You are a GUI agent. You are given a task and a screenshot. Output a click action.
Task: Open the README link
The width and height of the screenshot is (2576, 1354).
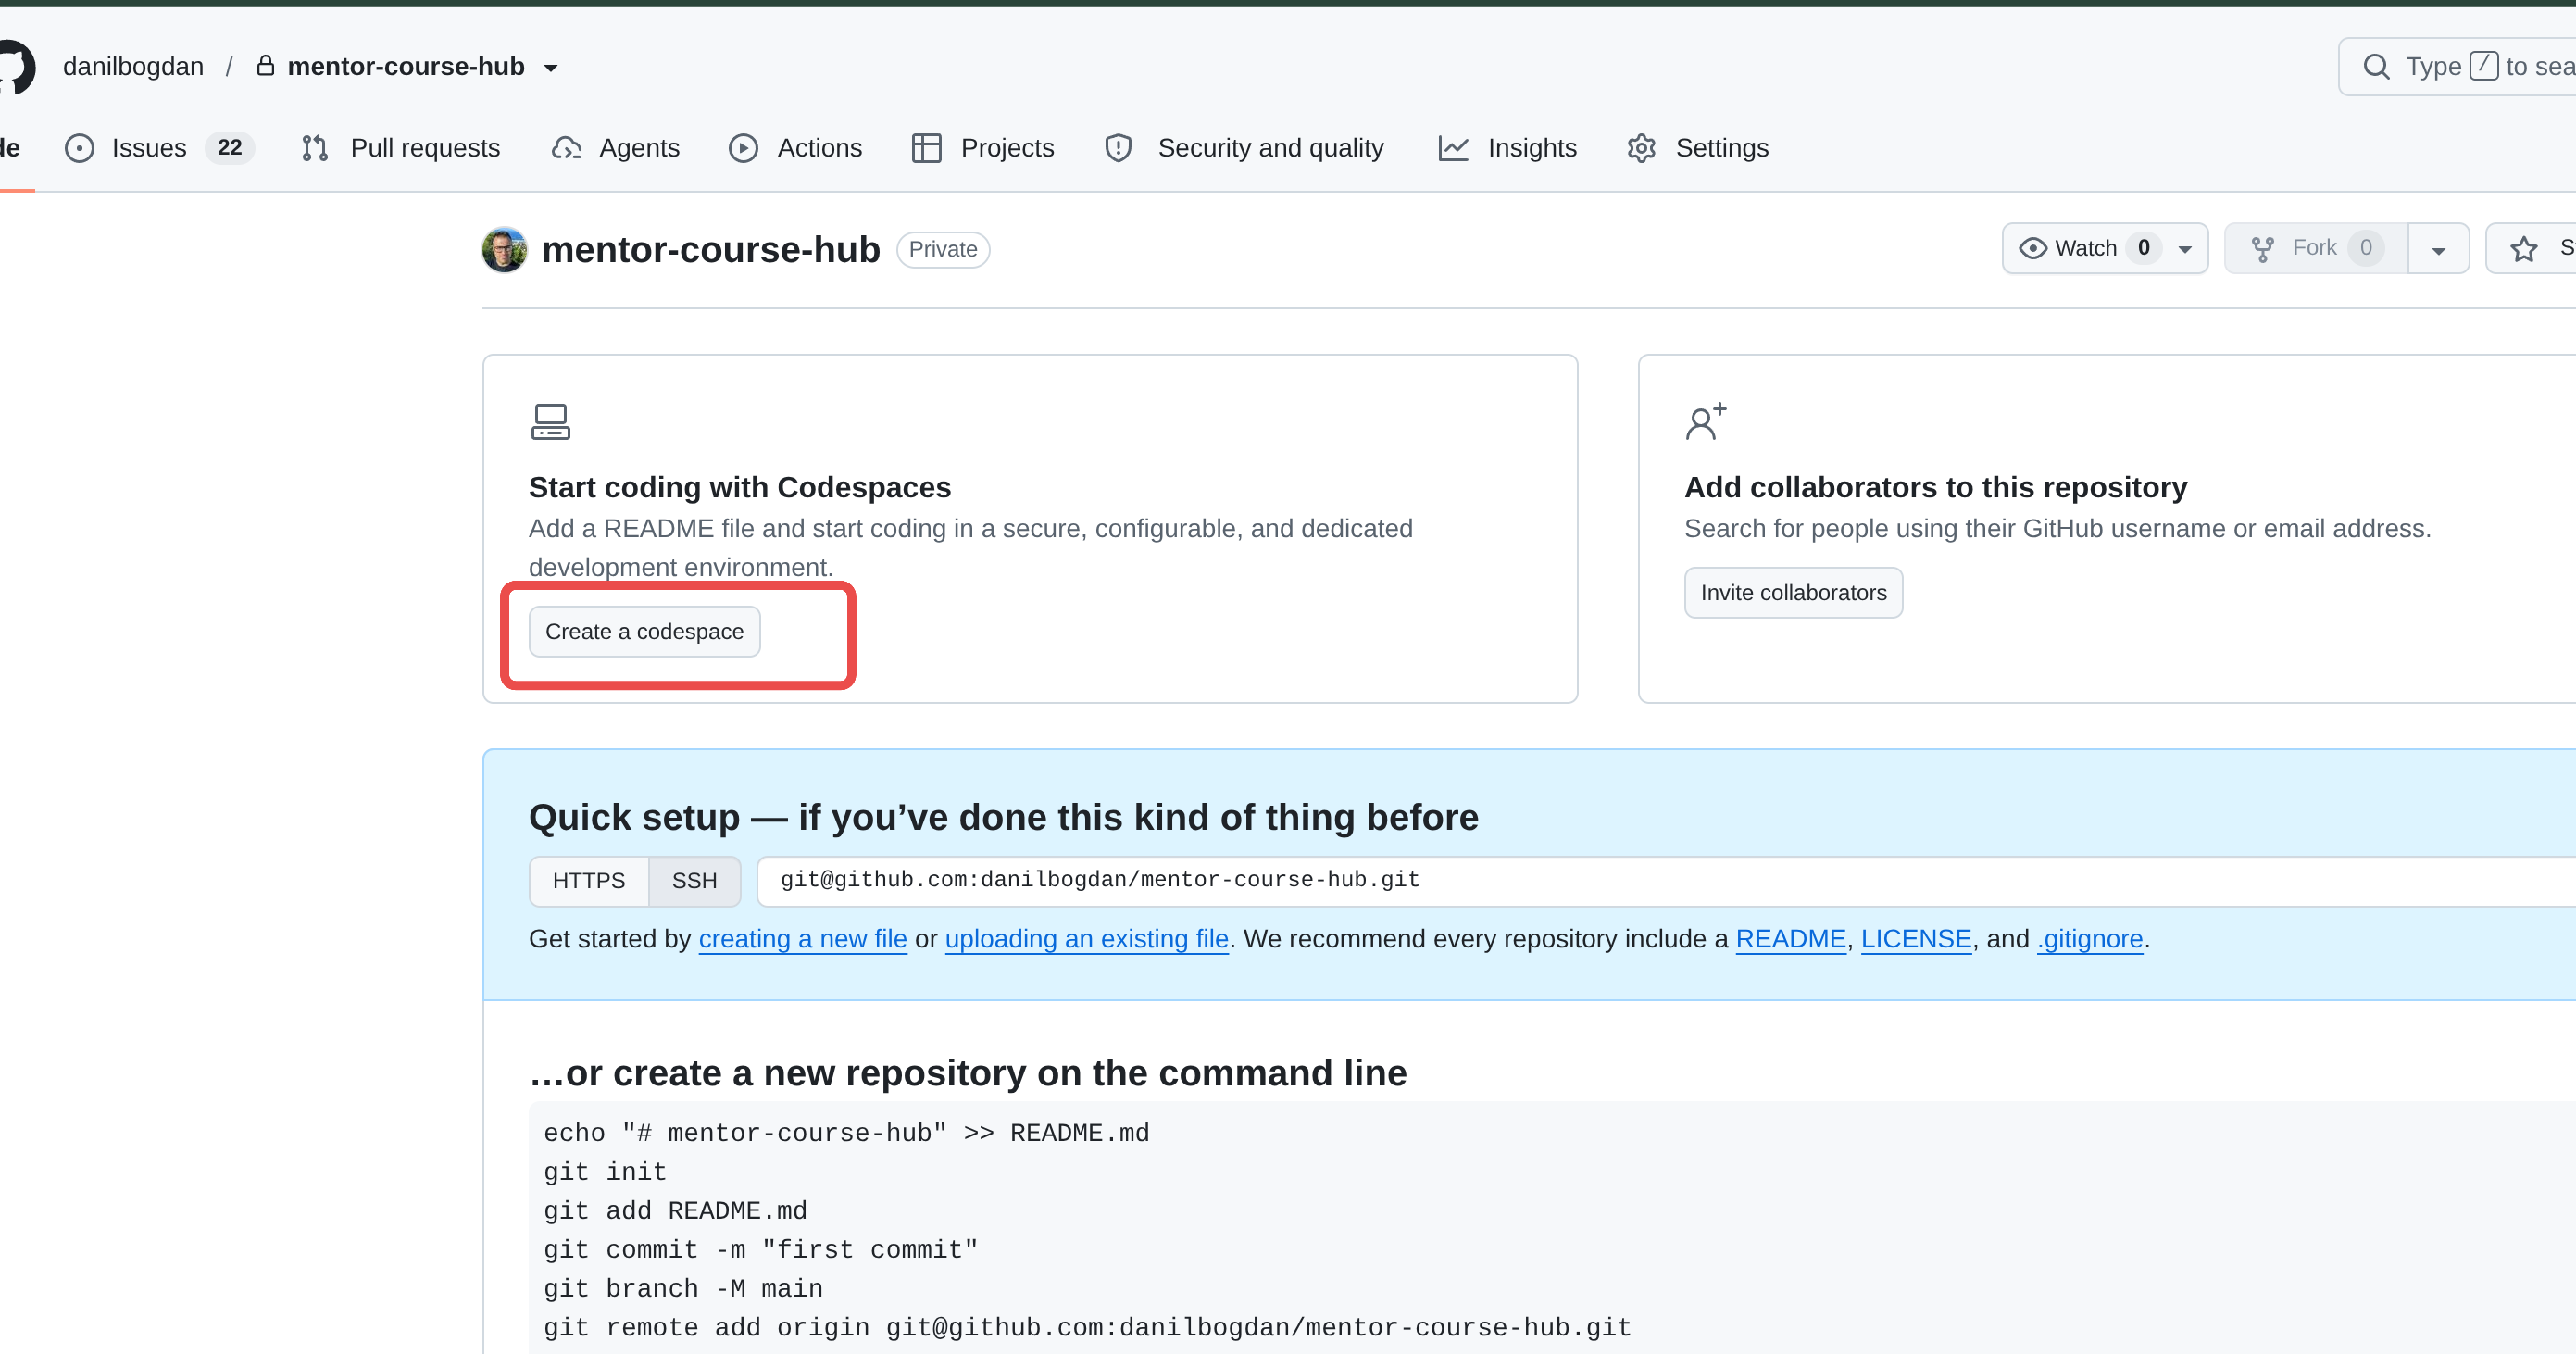[x=1790, y=939]
